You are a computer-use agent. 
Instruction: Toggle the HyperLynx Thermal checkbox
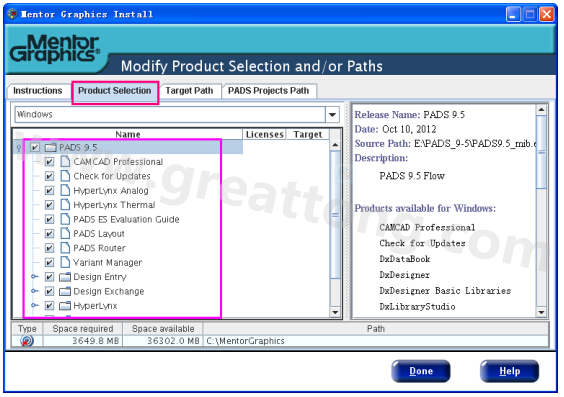coord(49,205)
